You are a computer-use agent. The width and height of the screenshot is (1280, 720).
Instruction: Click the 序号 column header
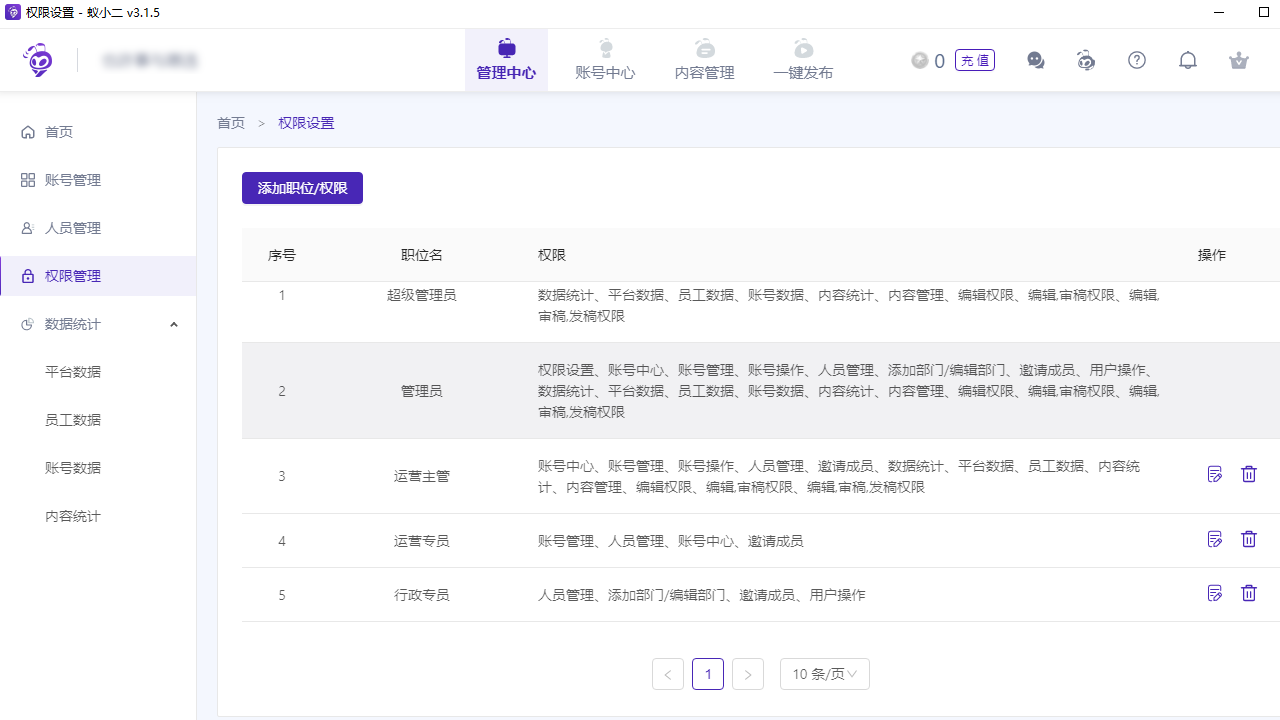point(282,255)
